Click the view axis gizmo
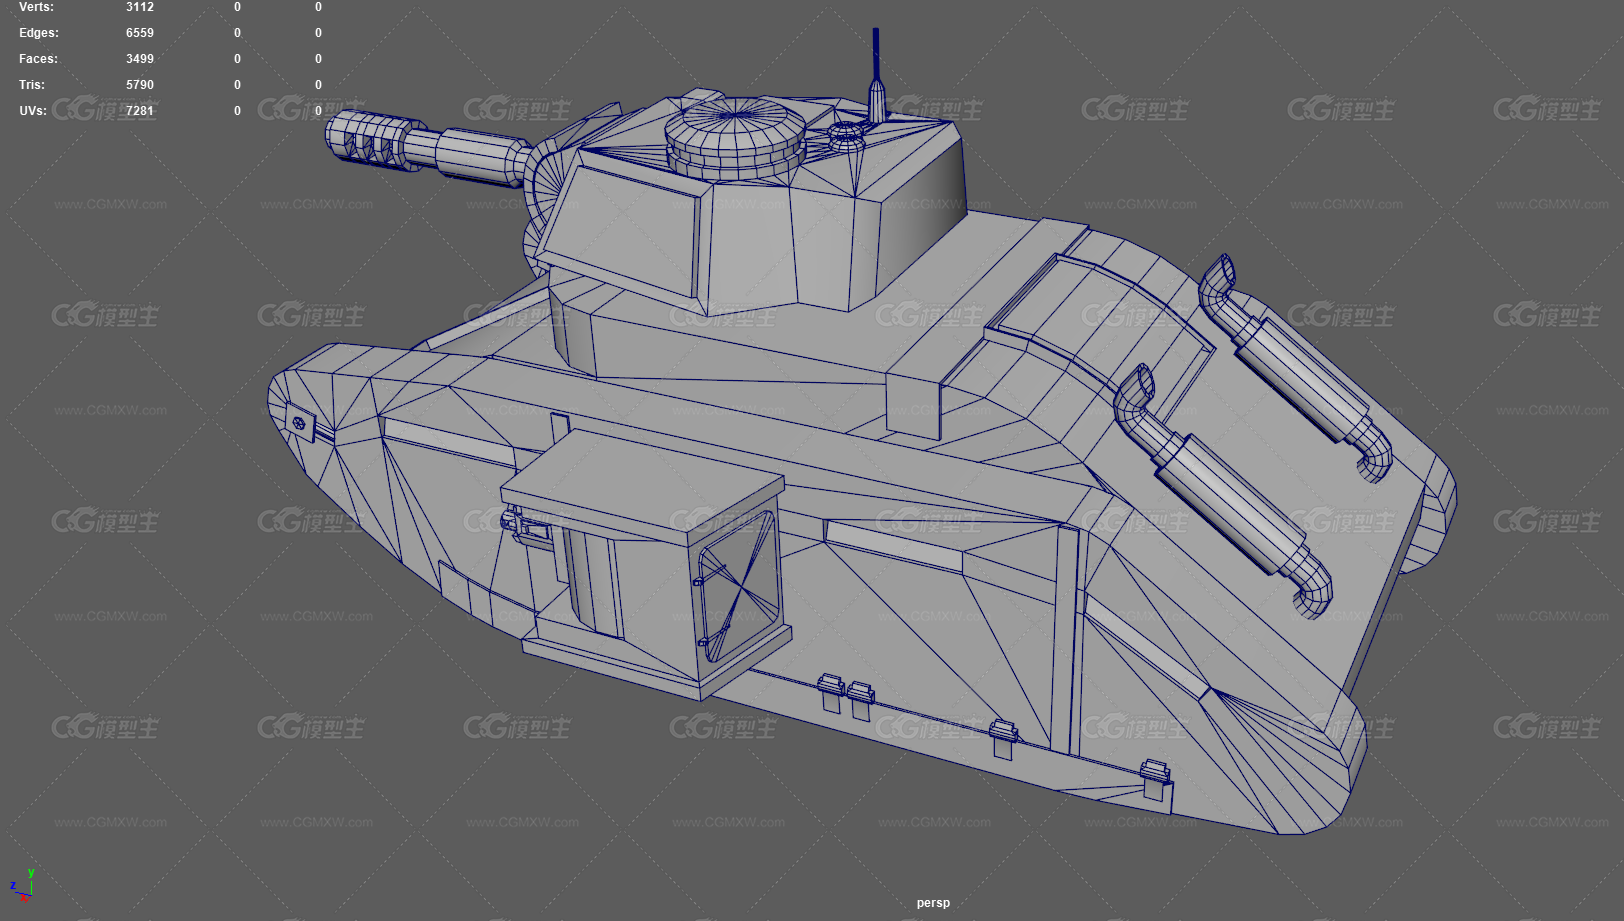Screen dimensions: 1624x921 22,885
